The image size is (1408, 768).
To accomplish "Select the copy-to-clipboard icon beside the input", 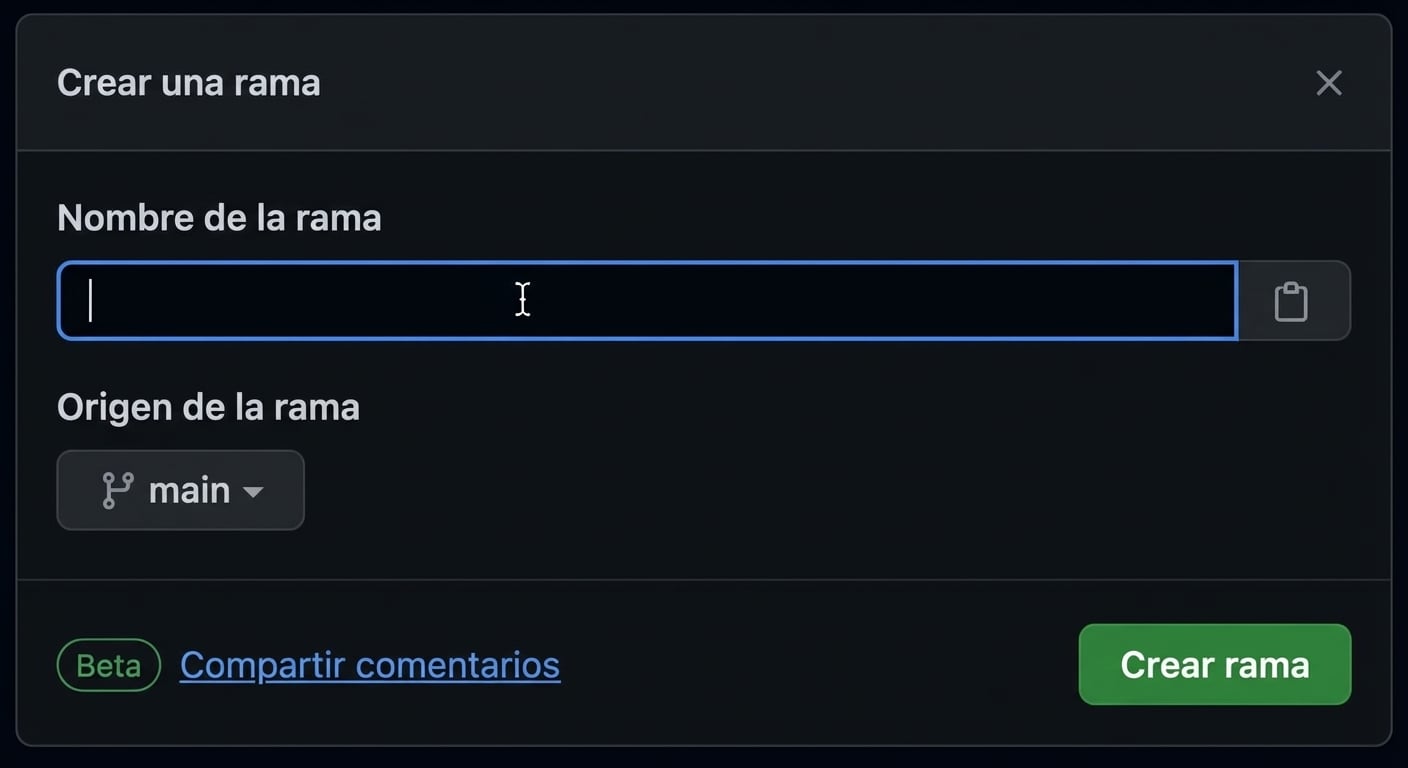I will 1291,300.
